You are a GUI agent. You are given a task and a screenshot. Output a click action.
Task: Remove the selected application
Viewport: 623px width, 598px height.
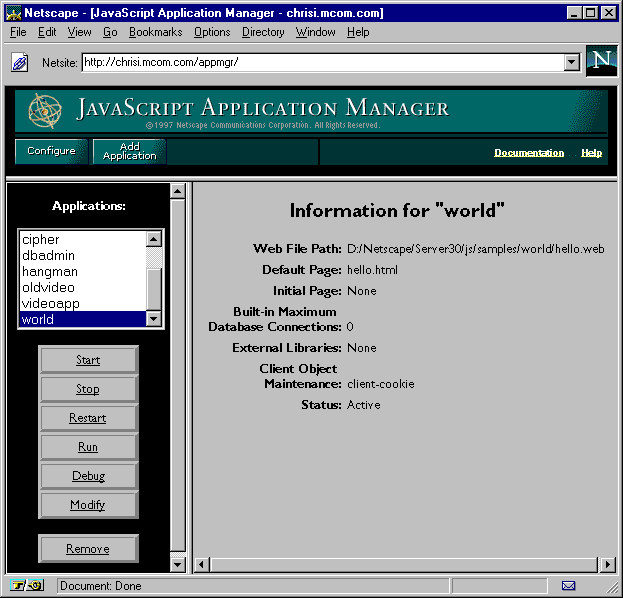(x=88, y=549)
